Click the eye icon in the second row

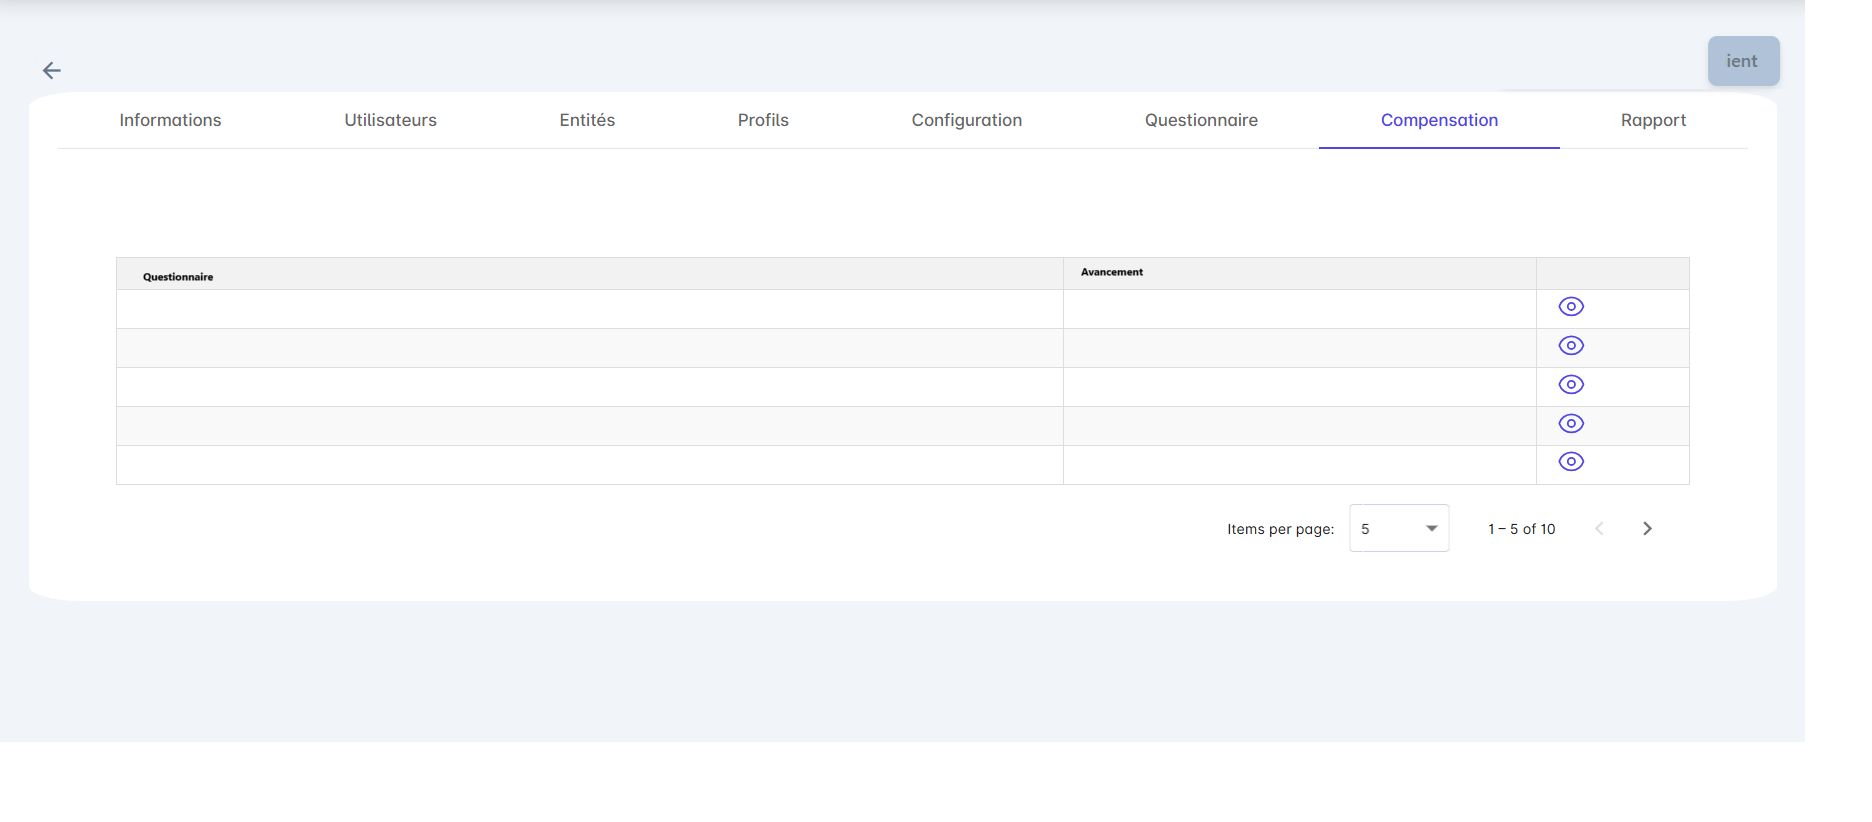1571,346
